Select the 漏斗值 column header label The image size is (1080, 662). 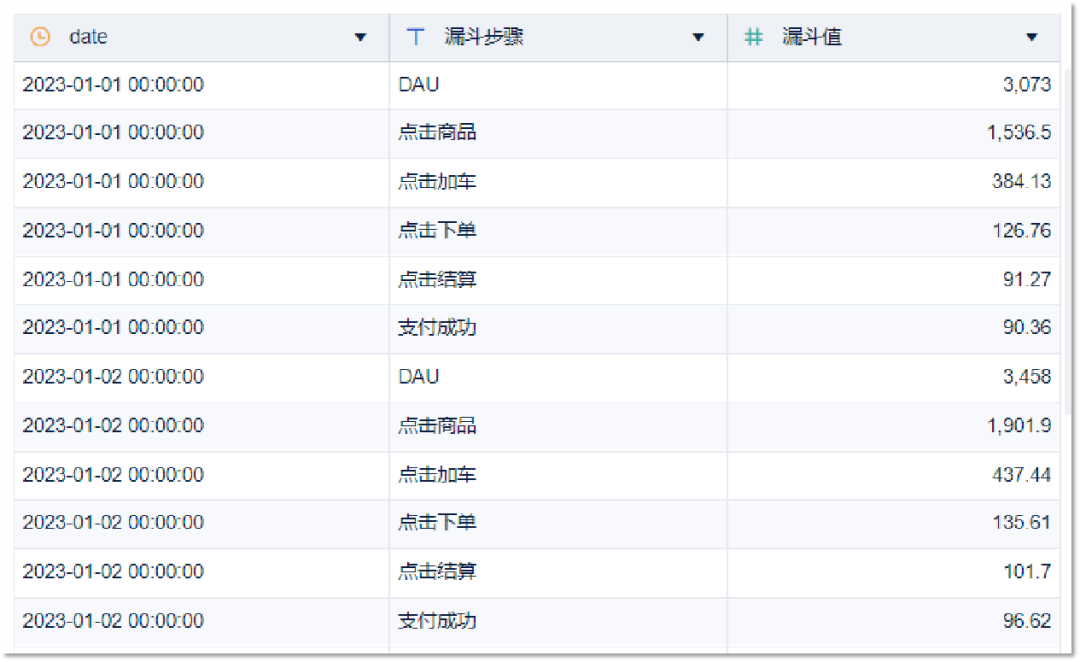click(811, 37)
